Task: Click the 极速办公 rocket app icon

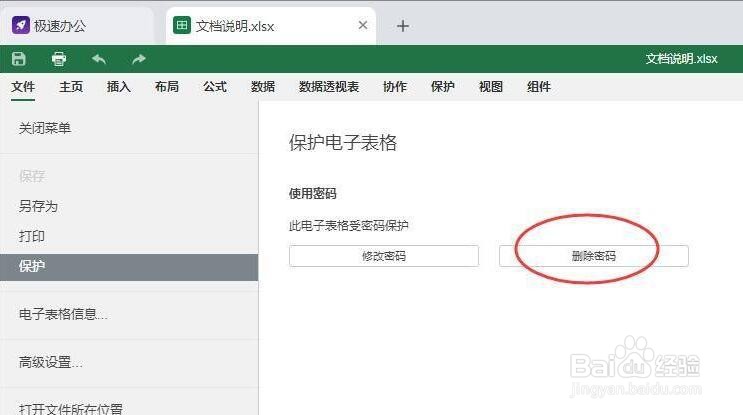Action: (x=21, y=25)
